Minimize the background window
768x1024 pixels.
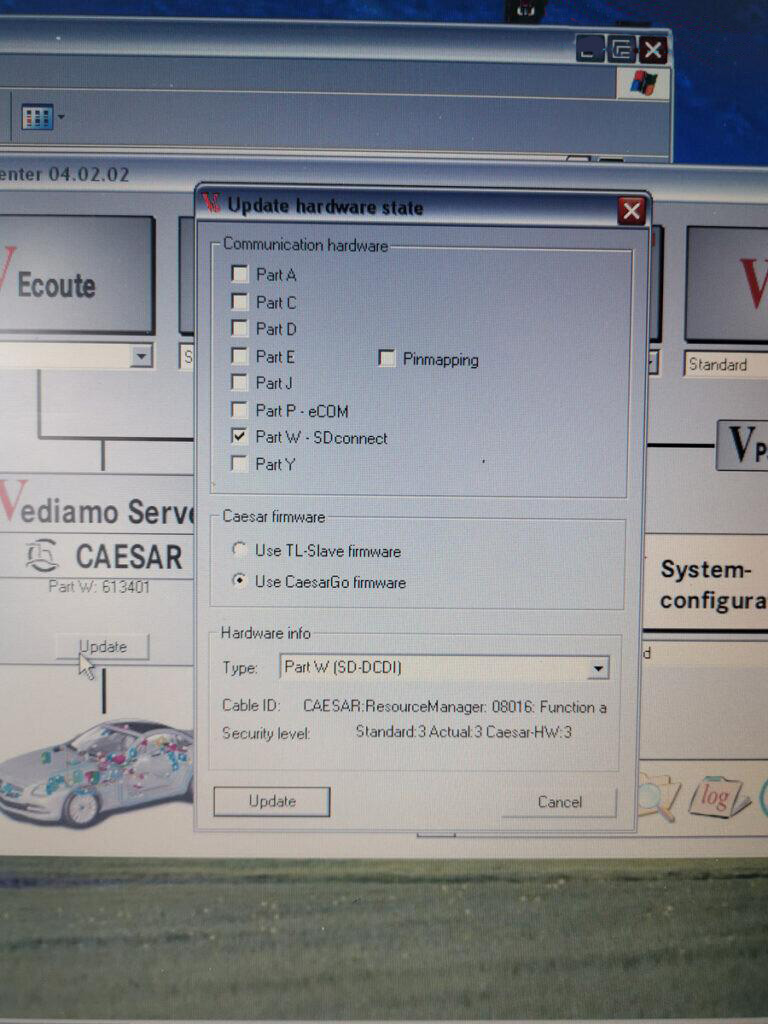coord(589,49)
